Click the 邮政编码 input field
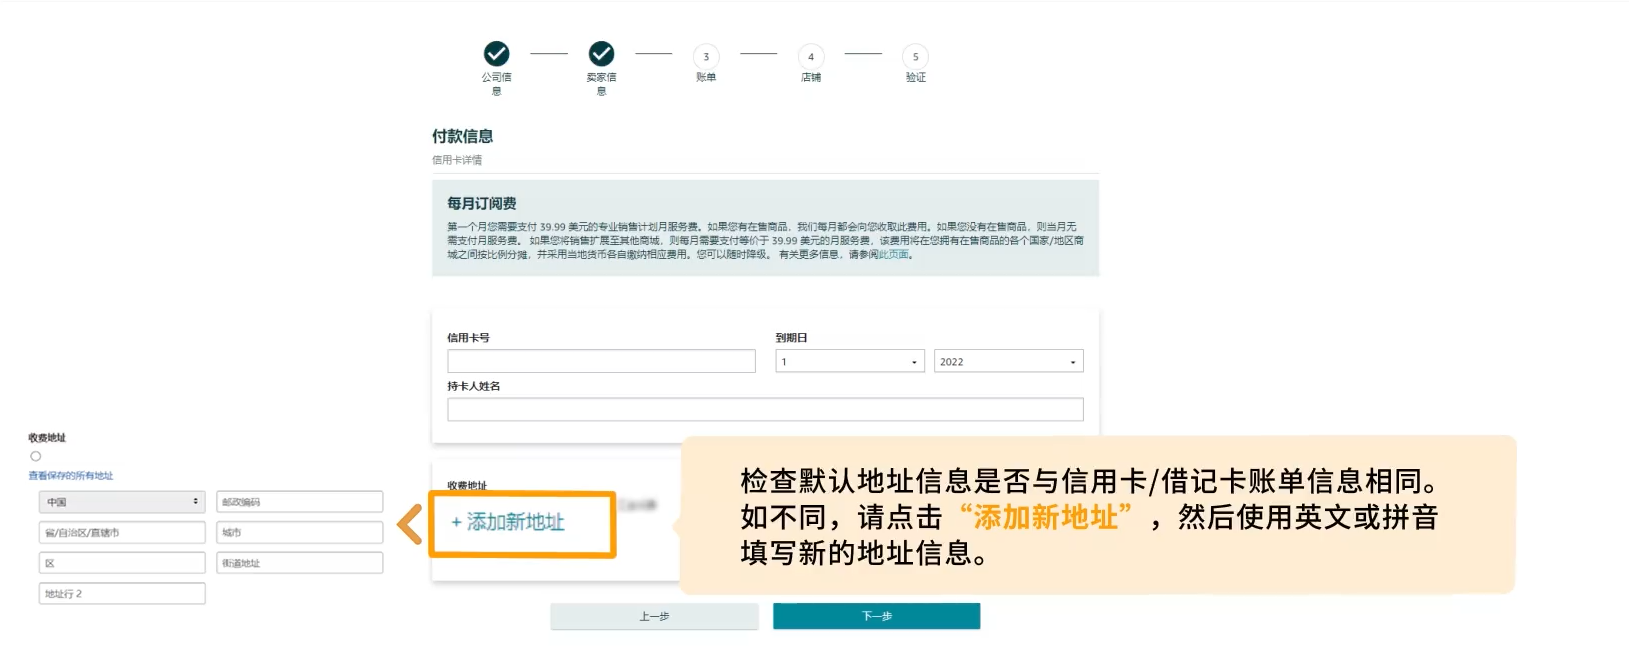 coord(300,502)
